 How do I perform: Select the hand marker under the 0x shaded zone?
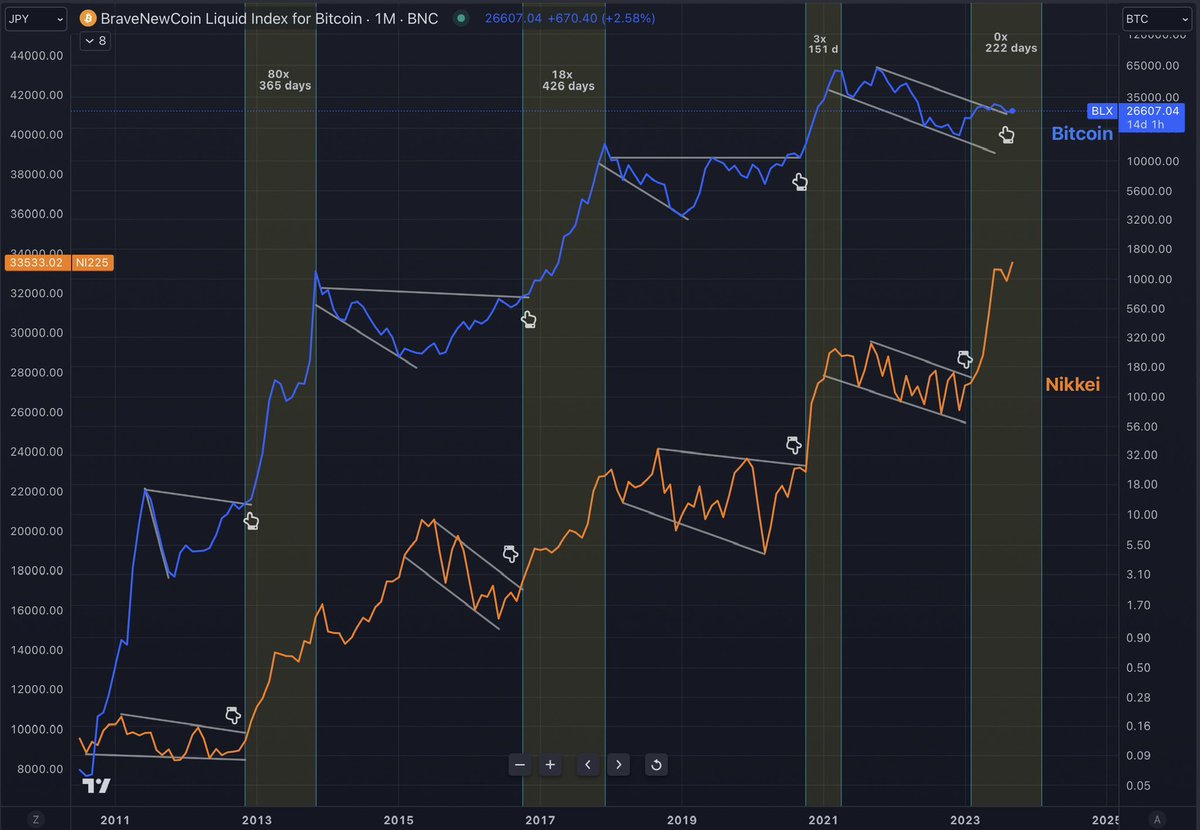click(1007, 134)
